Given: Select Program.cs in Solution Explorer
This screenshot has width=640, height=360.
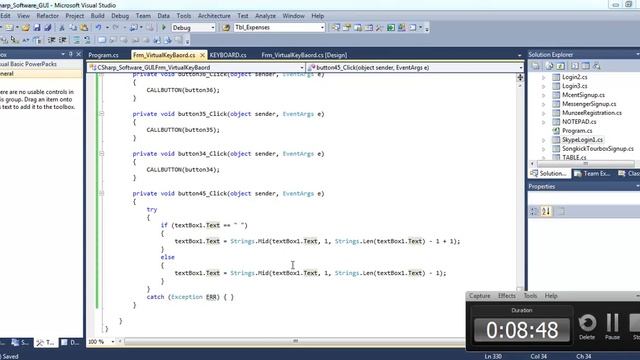Looking at the screenshot, I should (x=577, y=131).
